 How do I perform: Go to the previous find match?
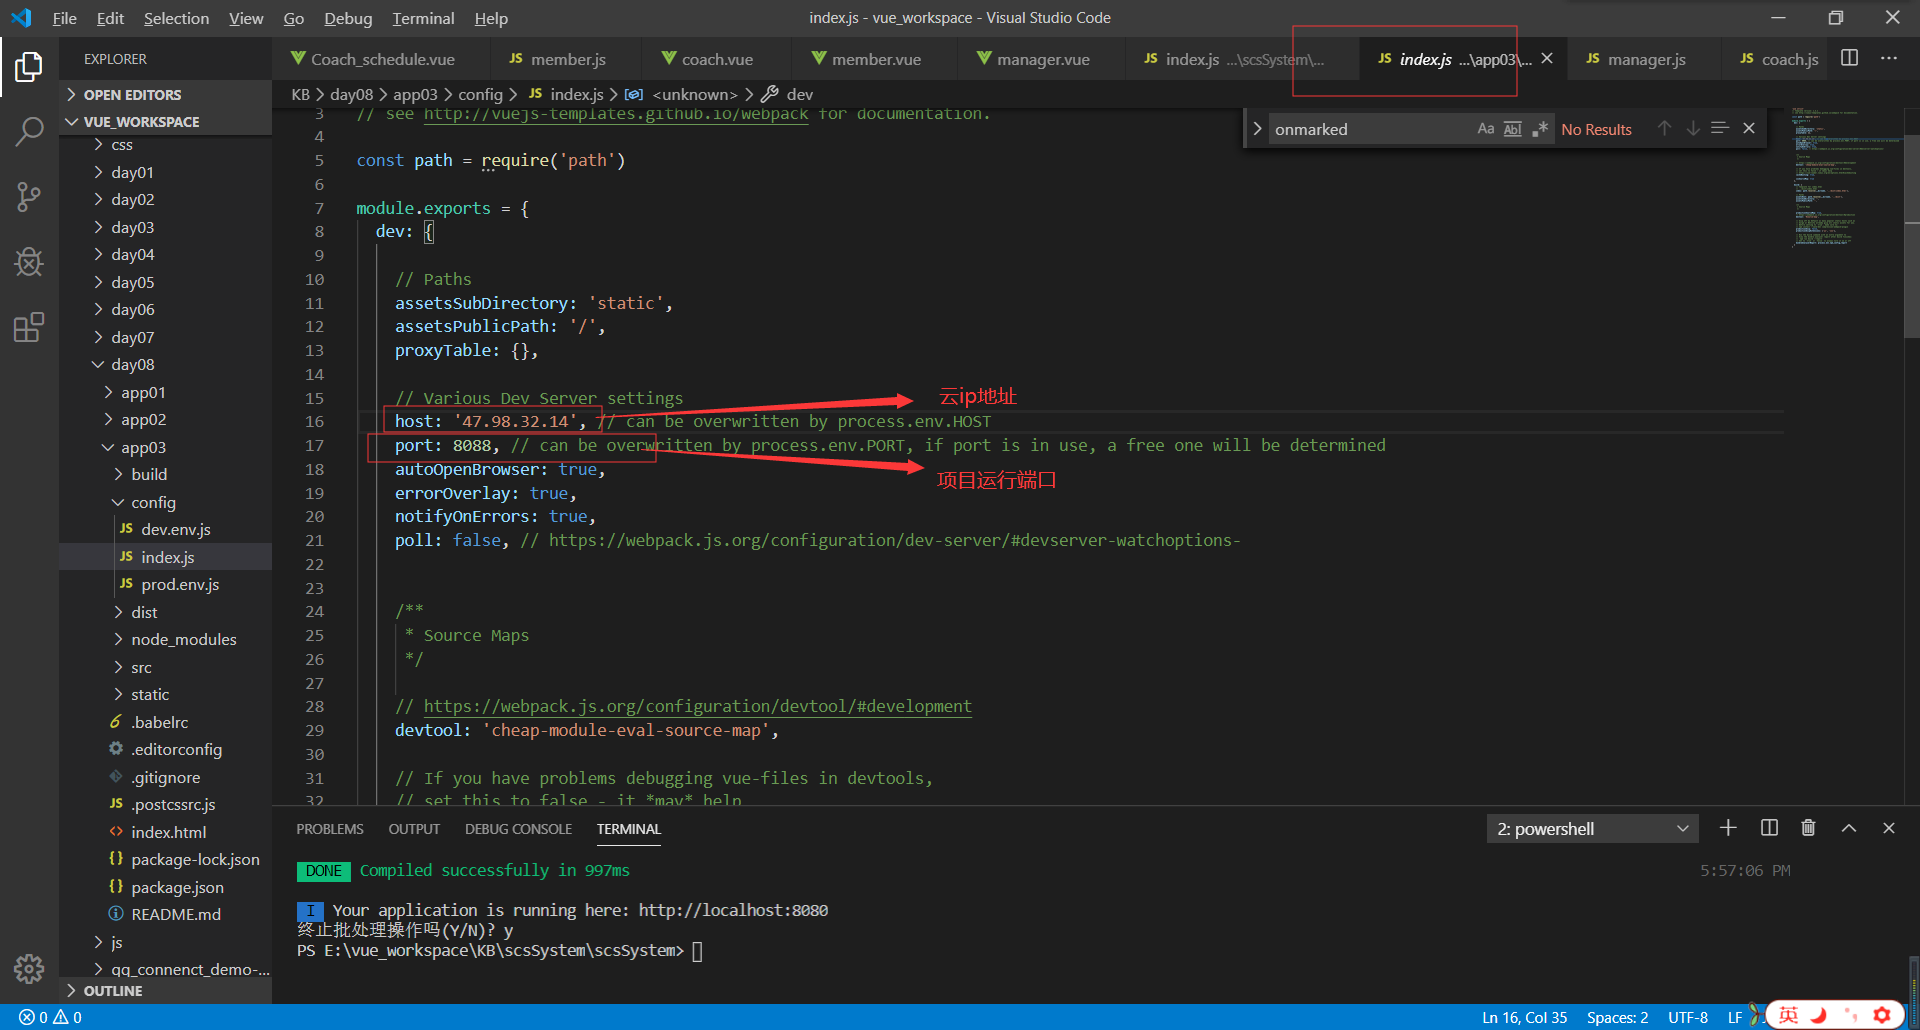[x=1664, y=128]
